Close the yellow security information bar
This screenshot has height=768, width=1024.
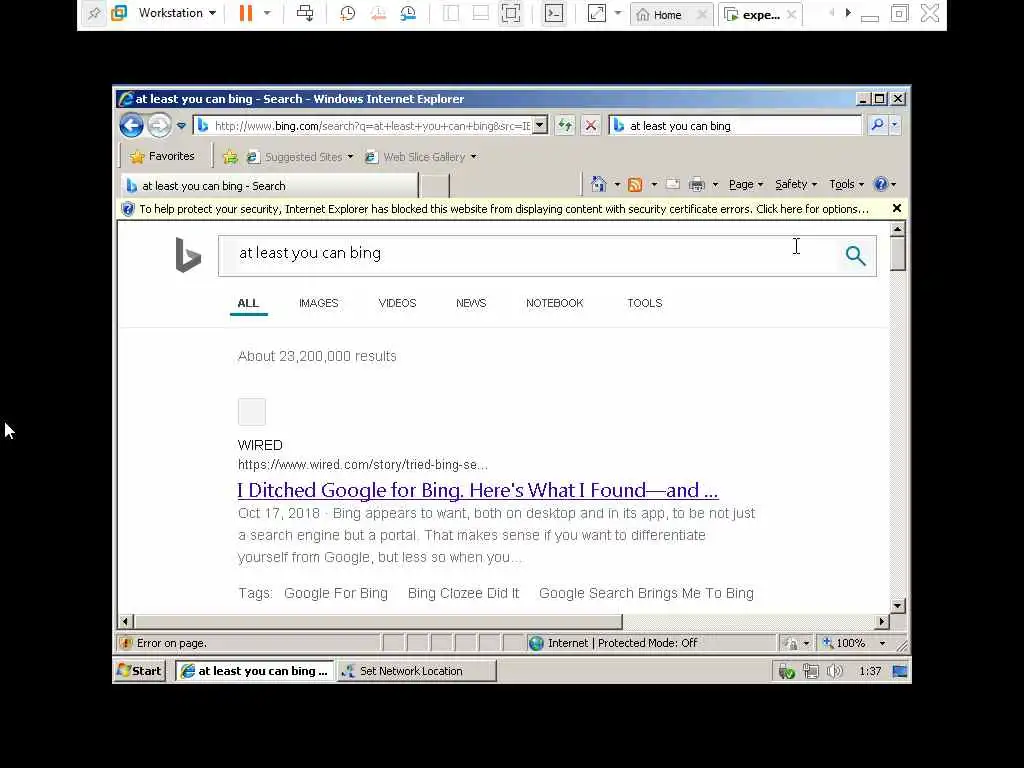[x=897, y=208]
